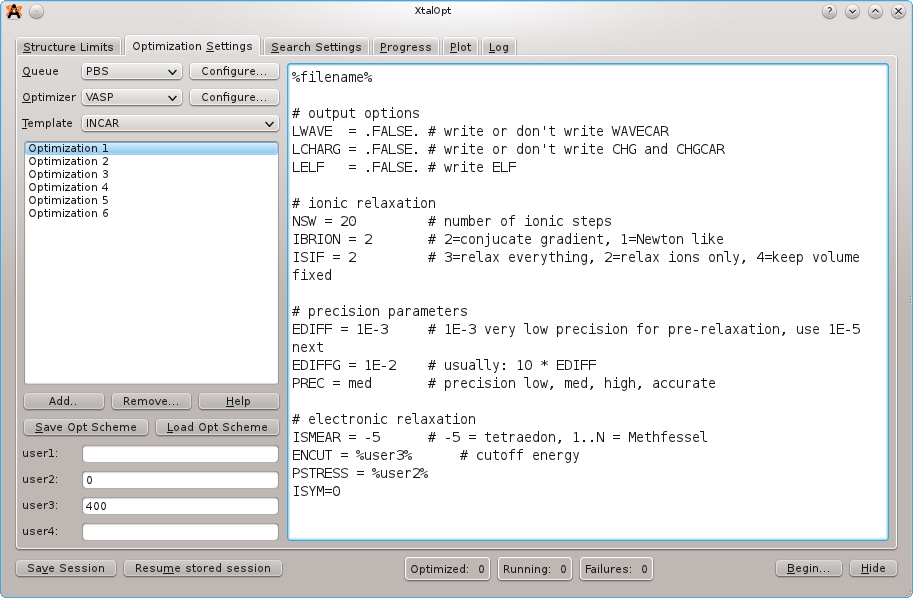Viewport: 913px width, 598px height.
Task: Open the Optimizer dropdown showing VASP
Action: (131, 97)
